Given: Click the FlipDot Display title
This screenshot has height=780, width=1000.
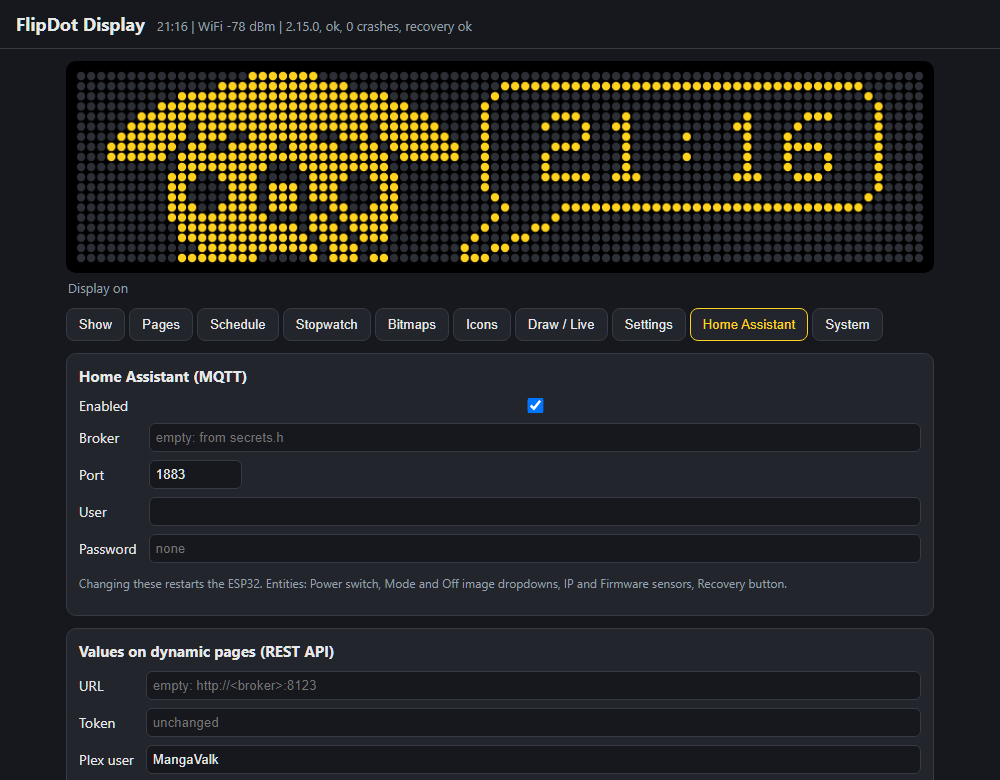Looking at the screenshot, I should click(80, 25).
